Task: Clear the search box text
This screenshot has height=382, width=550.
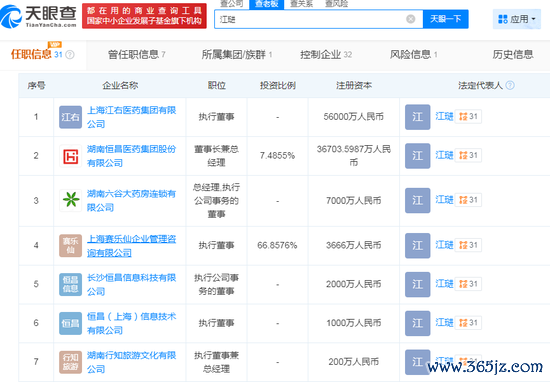Action: click(x=410, y=19)
